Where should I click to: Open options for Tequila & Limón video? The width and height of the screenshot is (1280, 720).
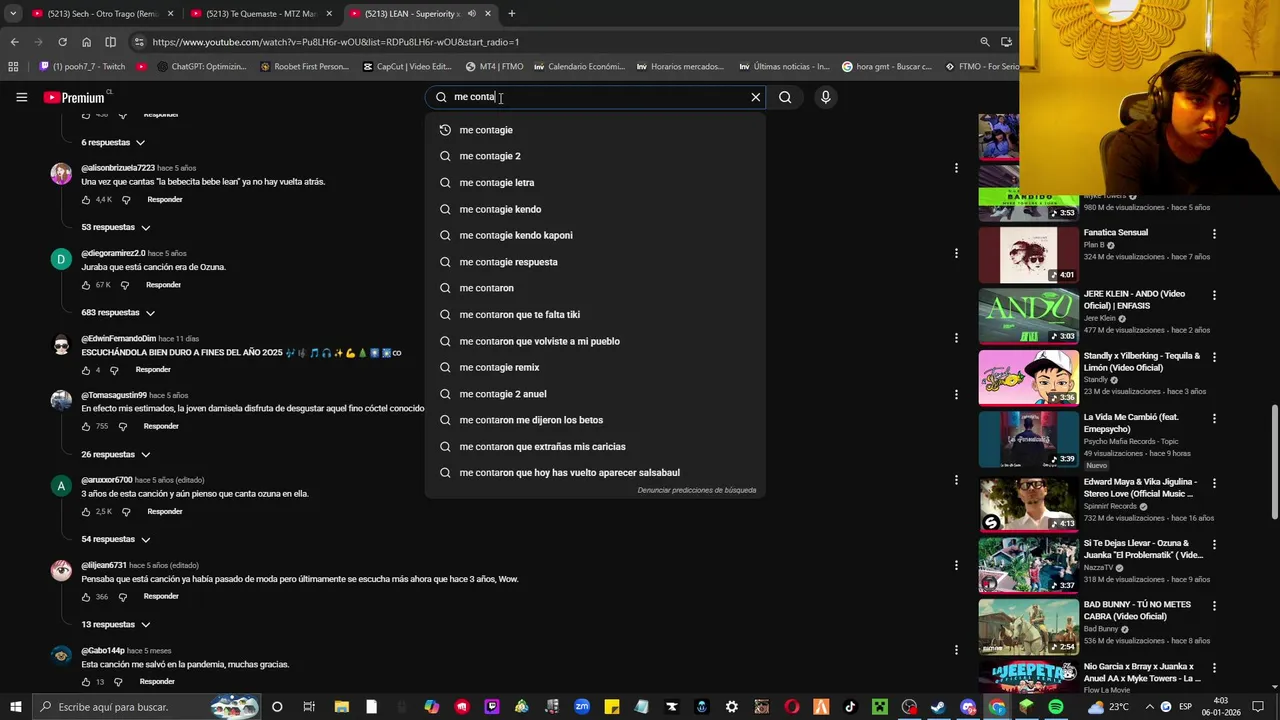tap(1214, 357)
